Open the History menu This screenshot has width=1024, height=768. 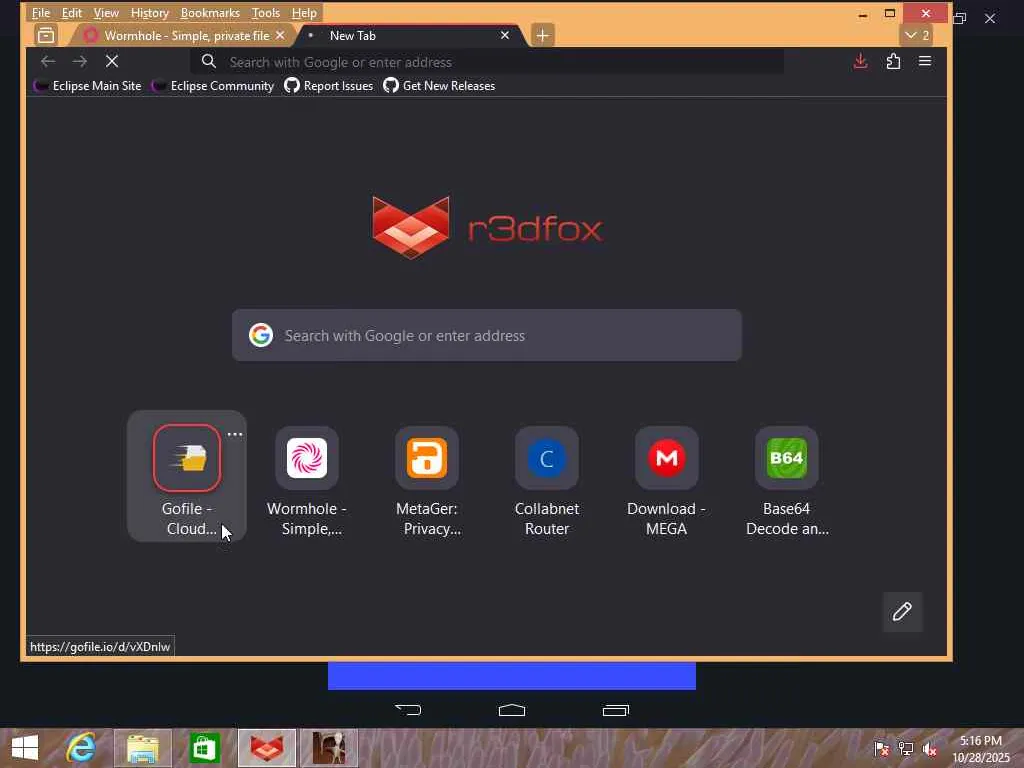[150, 13]
